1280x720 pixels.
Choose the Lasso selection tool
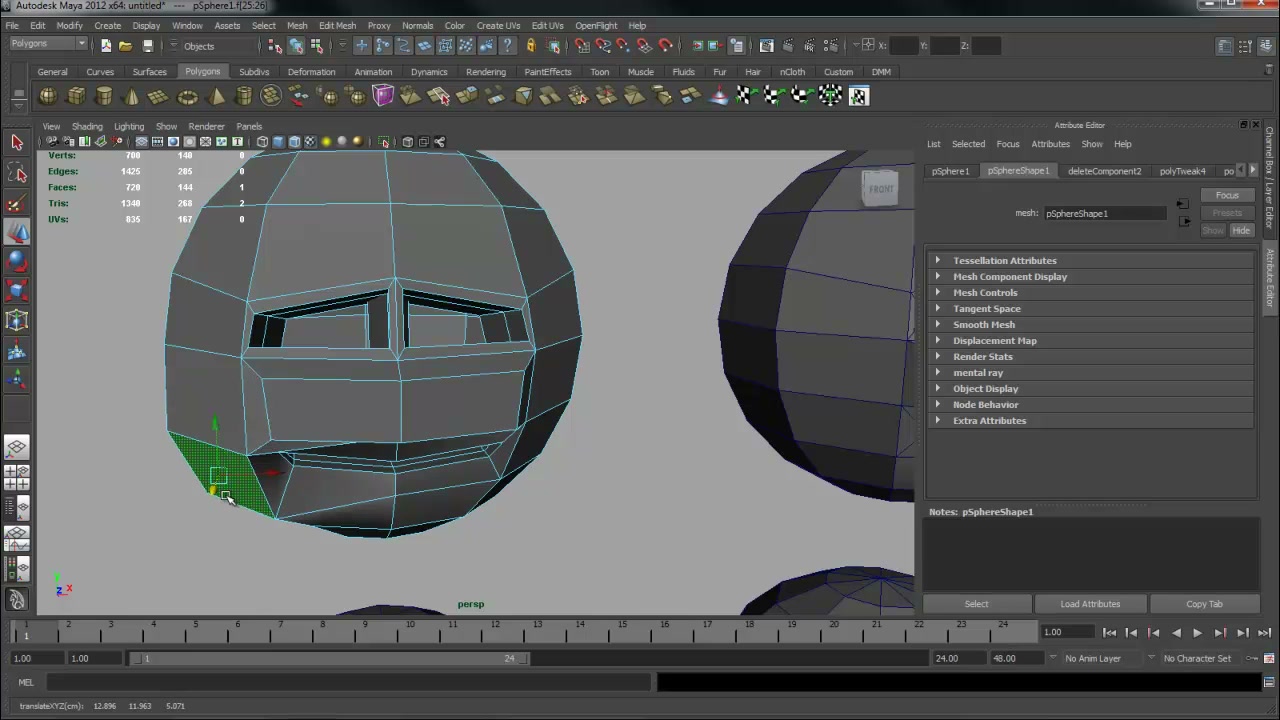(x=16, y=173)
